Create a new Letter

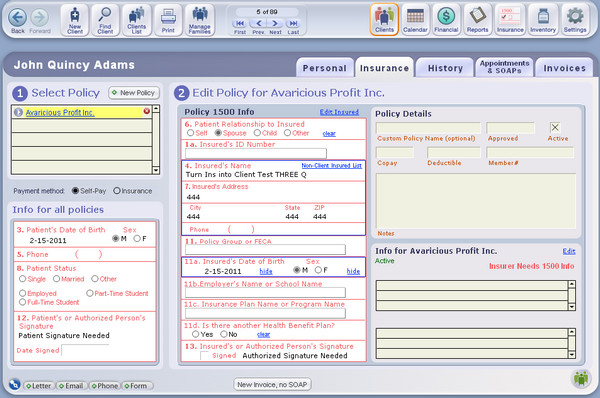point(38,386)
